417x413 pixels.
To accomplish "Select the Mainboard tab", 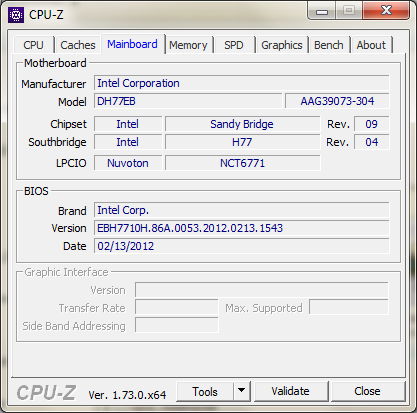I will pyautogui.click(x=132, y=44).
